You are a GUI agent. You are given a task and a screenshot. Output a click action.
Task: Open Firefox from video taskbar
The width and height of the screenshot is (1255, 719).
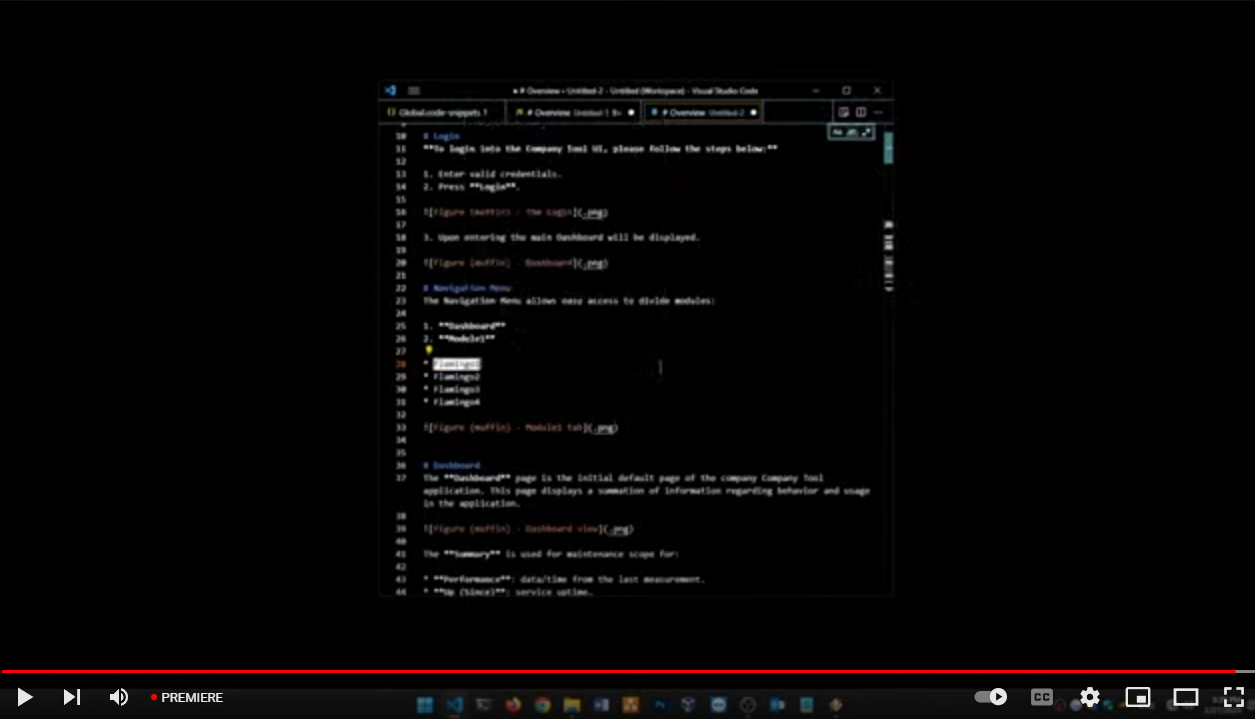pos(513,705)
